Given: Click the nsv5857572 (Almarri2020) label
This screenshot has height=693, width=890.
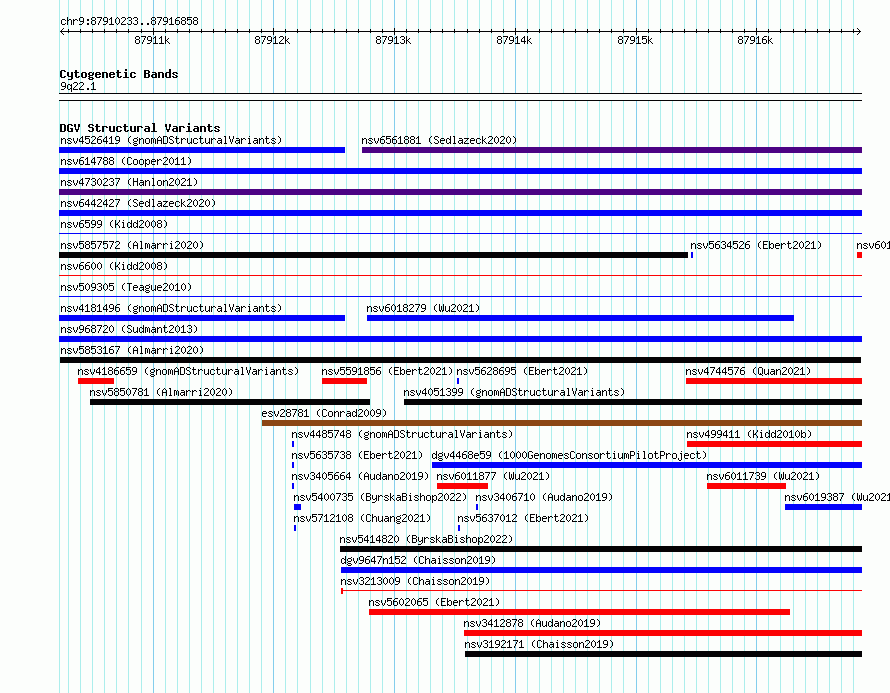Looking at the screenshot, I should (x=132, y=245).
